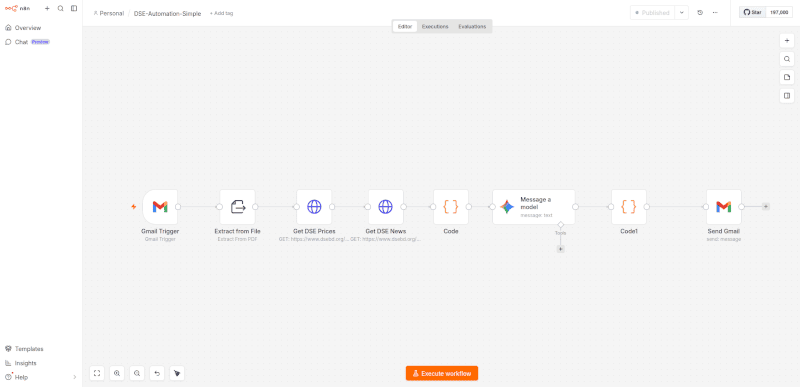Select the Gmail Trigger node

[x=160, y=207]
